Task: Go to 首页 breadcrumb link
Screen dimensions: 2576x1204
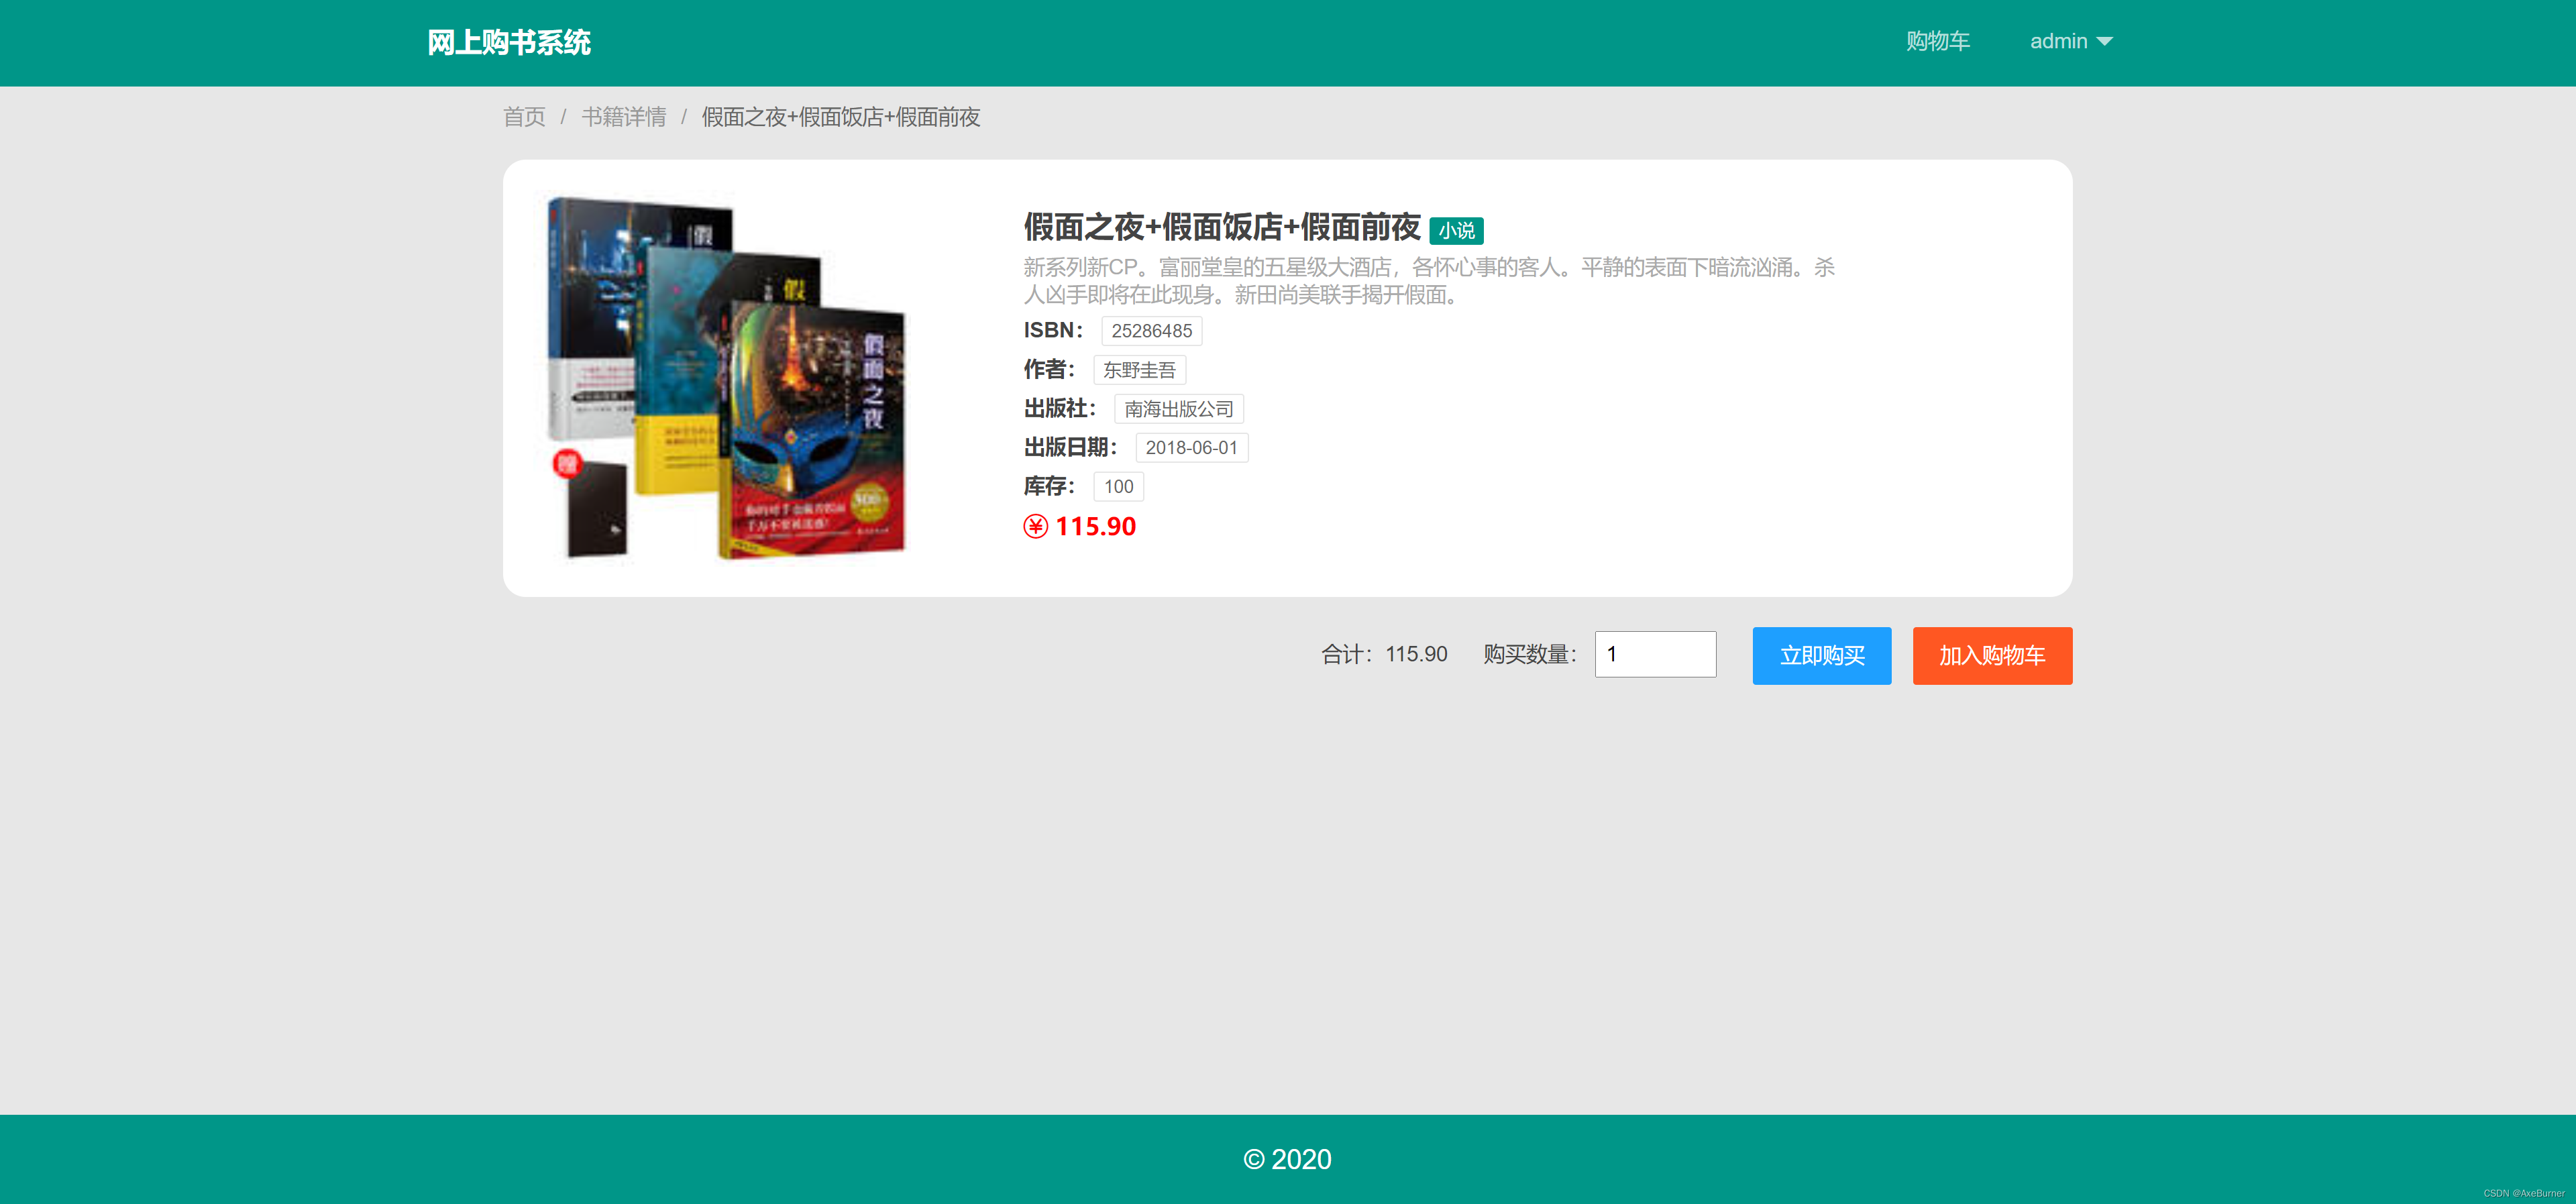Action: coord(524,117)
